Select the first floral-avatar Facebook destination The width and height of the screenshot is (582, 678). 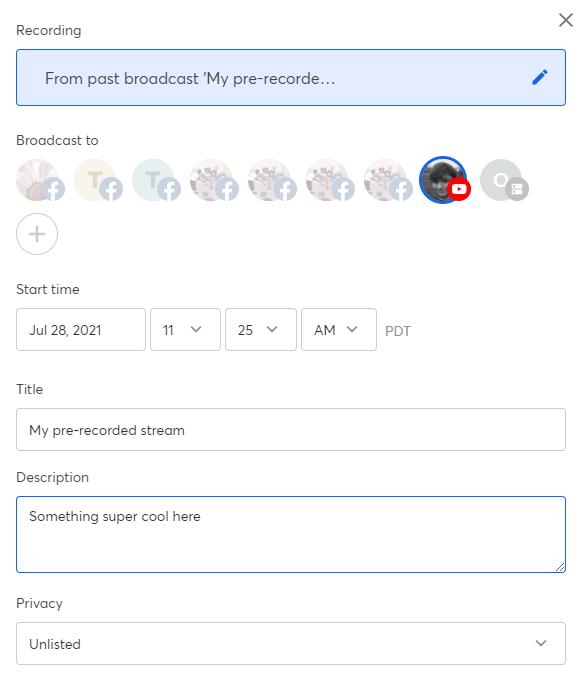pyautogui.click(x=214, y=180)
